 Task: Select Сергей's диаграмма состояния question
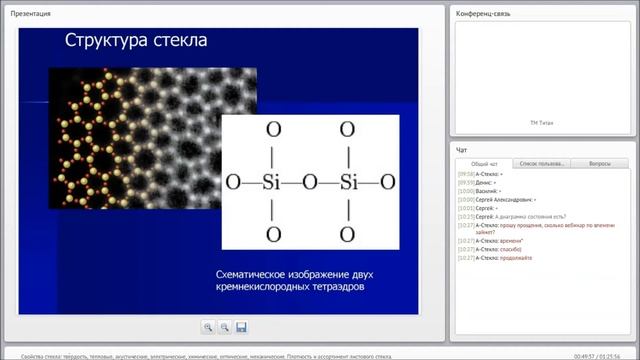point(512,217)
